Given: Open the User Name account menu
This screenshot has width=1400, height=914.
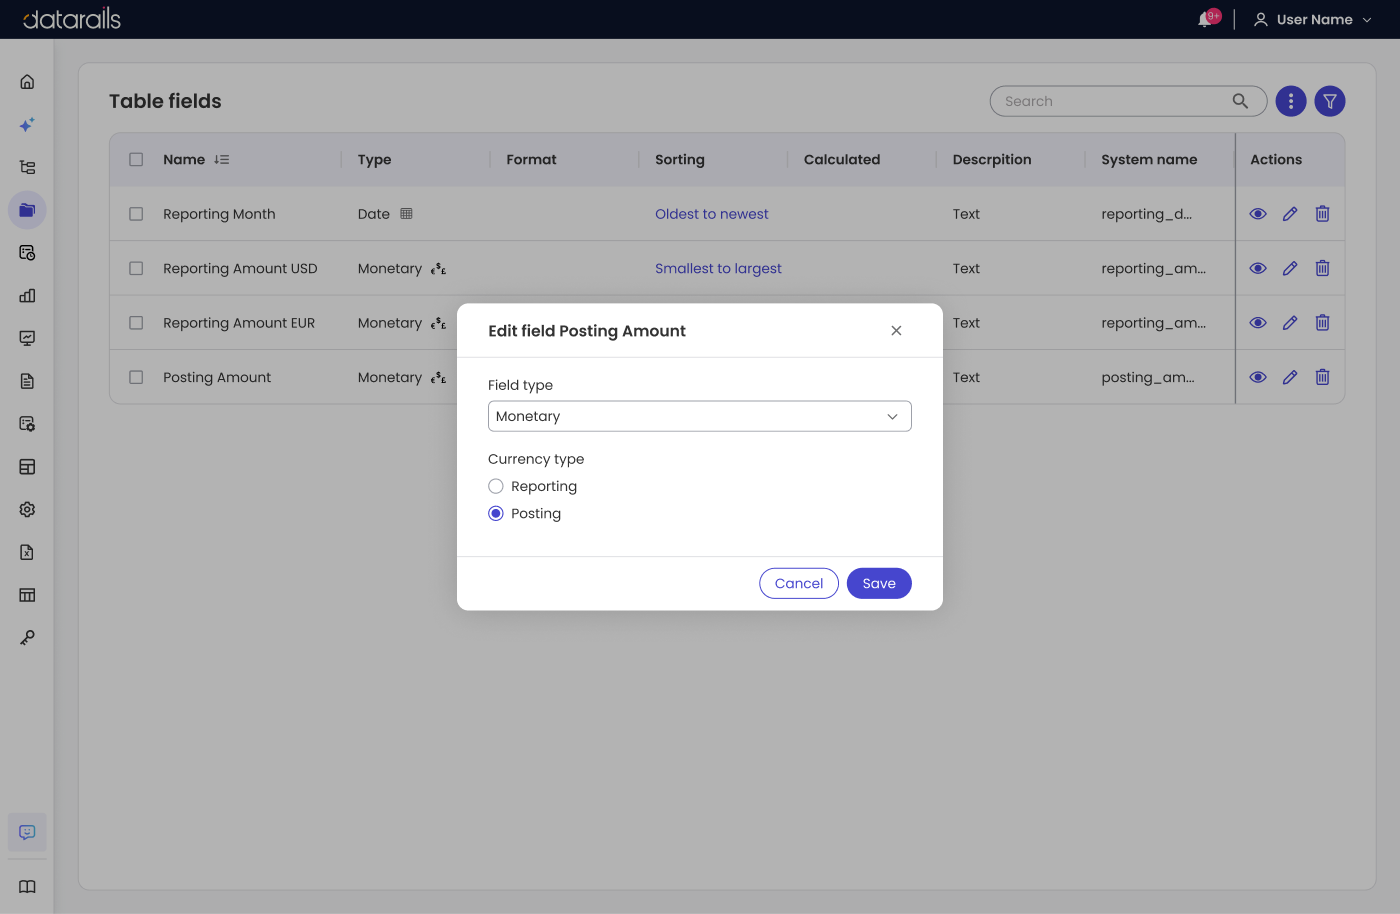Looking at the screenshot, I should [1312, 20].
